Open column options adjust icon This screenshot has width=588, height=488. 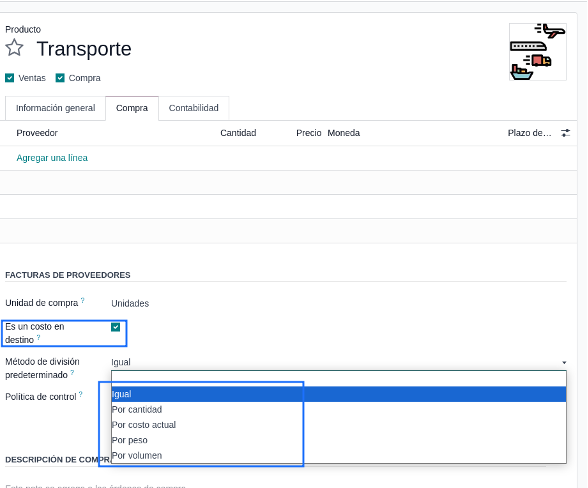pos(566,133)
